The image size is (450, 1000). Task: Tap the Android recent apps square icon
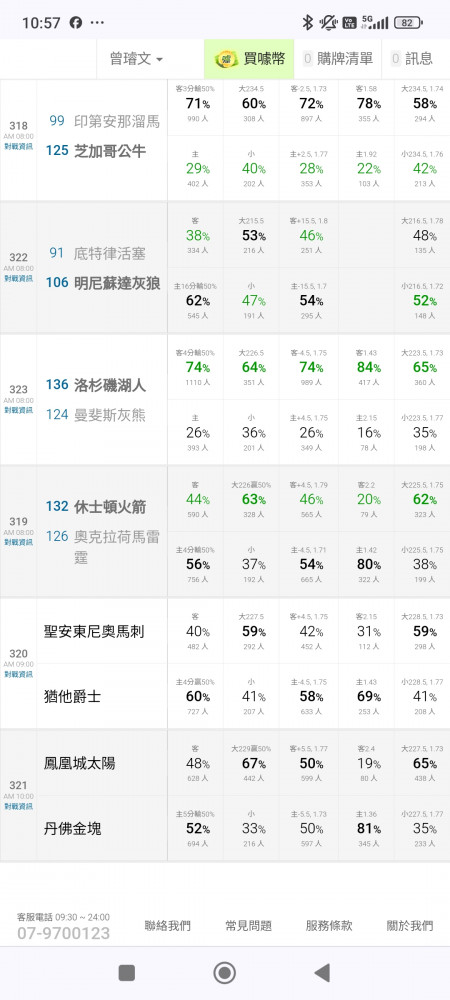pos(127,973)
